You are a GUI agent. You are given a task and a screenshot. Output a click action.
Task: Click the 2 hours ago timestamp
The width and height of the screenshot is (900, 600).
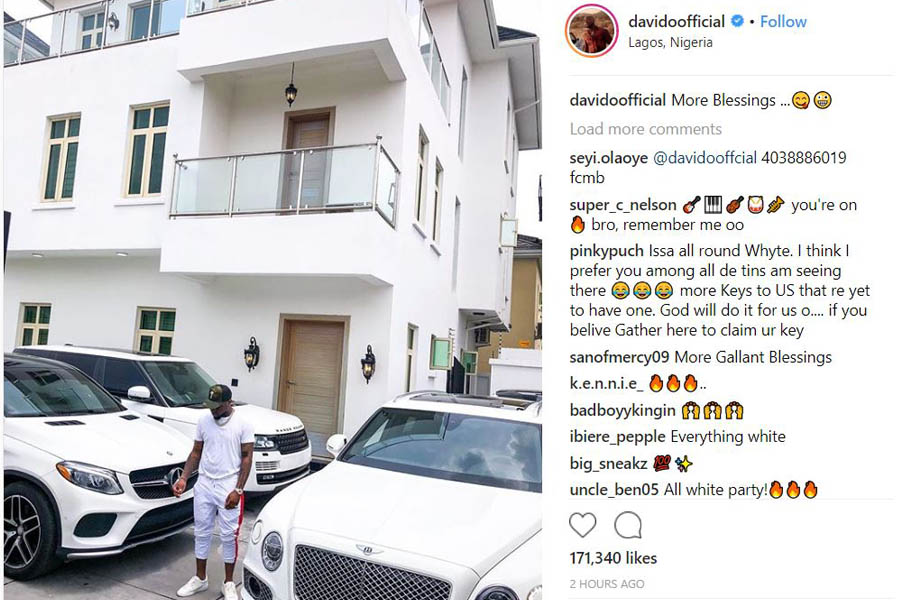pos(607,584)
